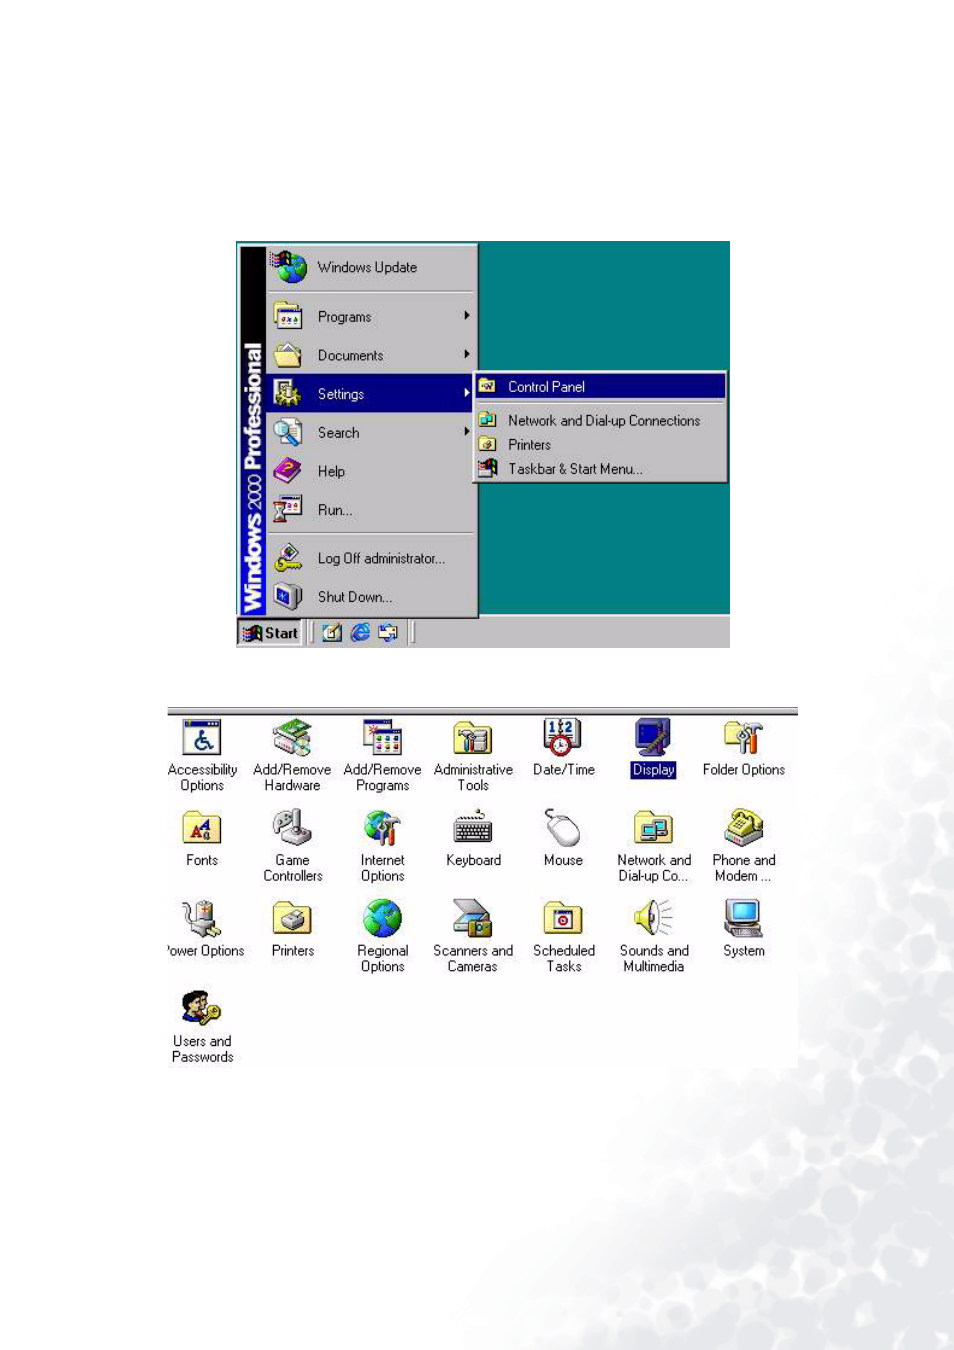Expand the Programs submenu arrow

[466, 316]
